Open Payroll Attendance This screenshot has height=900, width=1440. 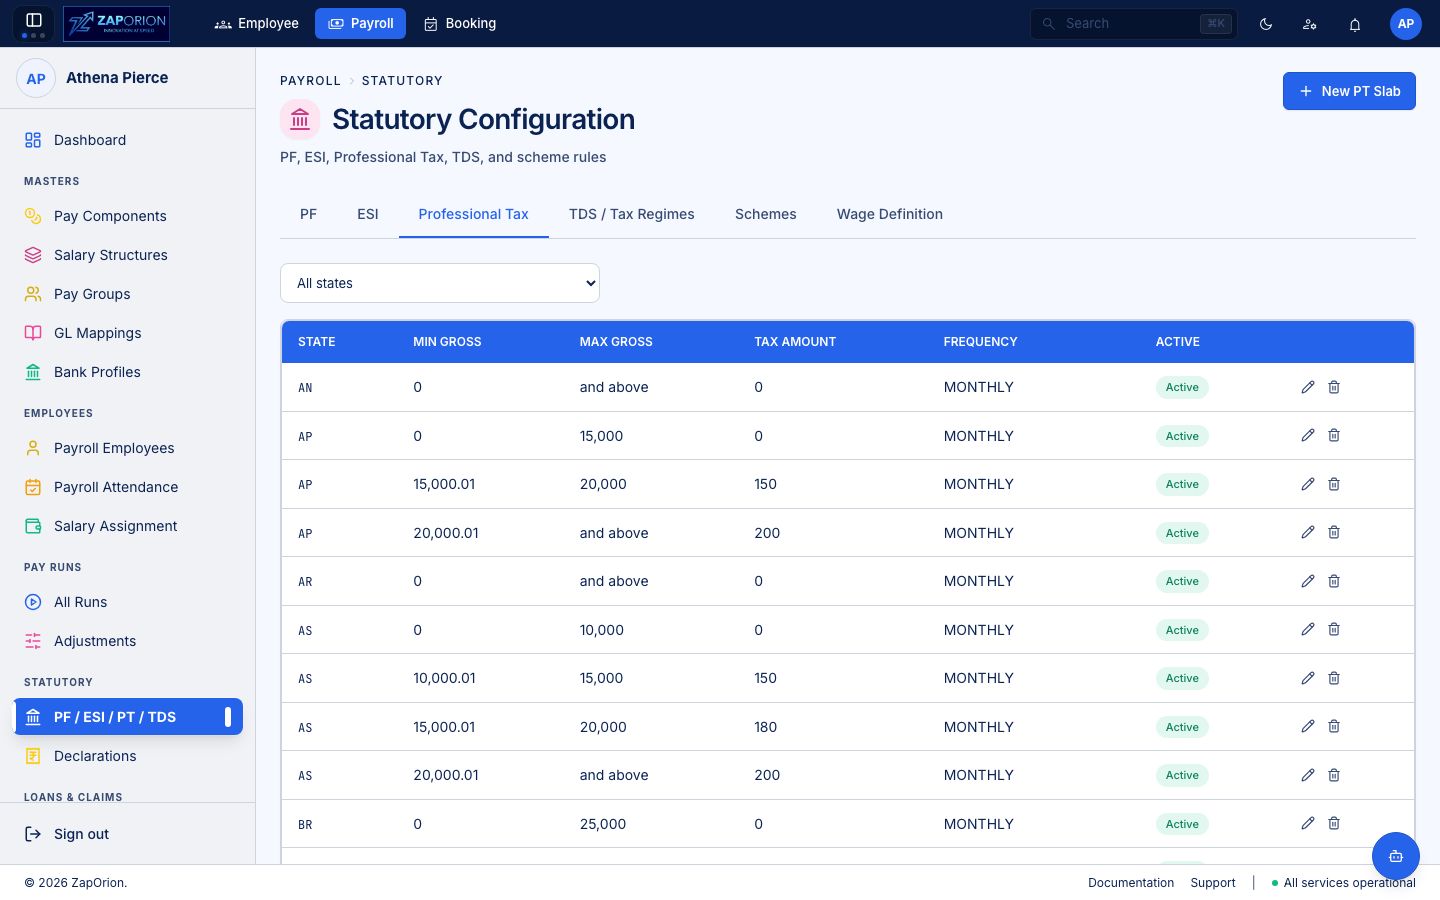[127, 487]
